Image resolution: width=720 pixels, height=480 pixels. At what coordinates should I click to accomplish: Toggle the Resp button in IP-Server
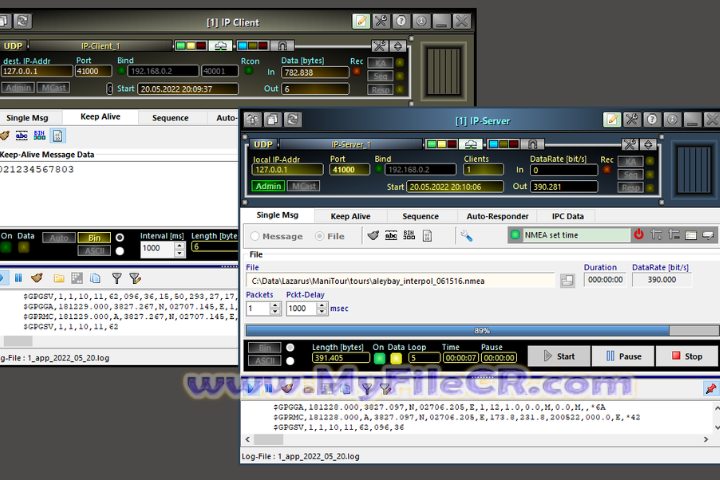tap(630, 187)
